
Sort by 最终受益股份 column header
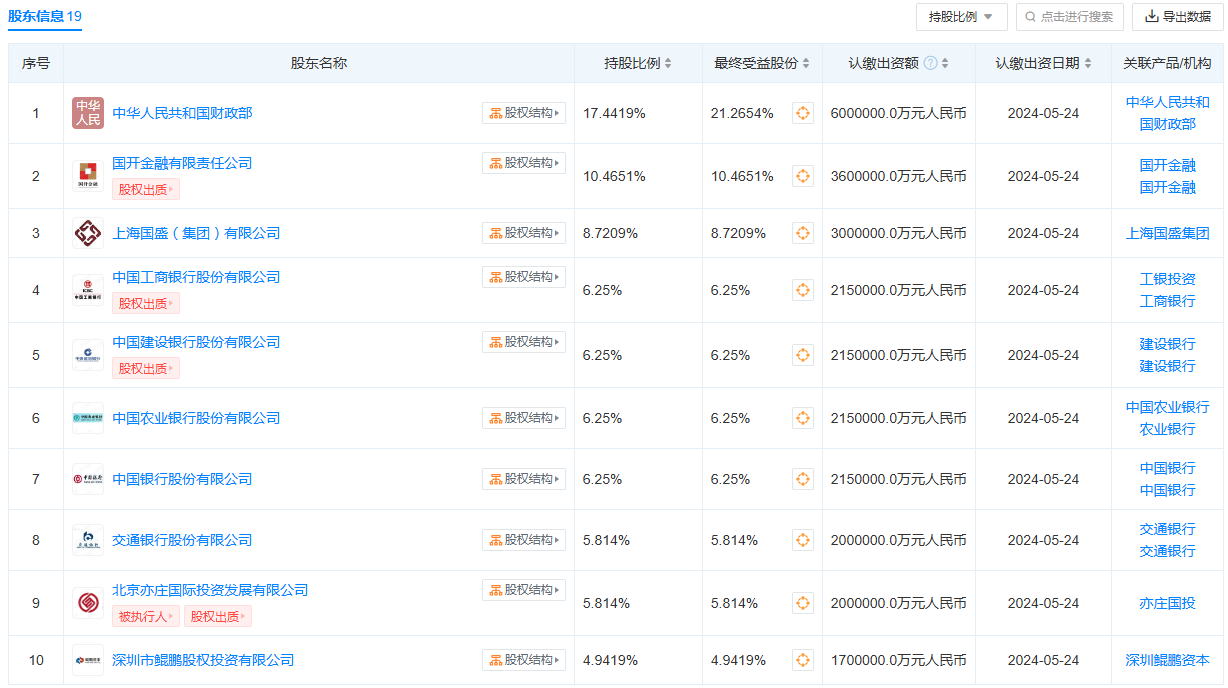pos(761,63)
